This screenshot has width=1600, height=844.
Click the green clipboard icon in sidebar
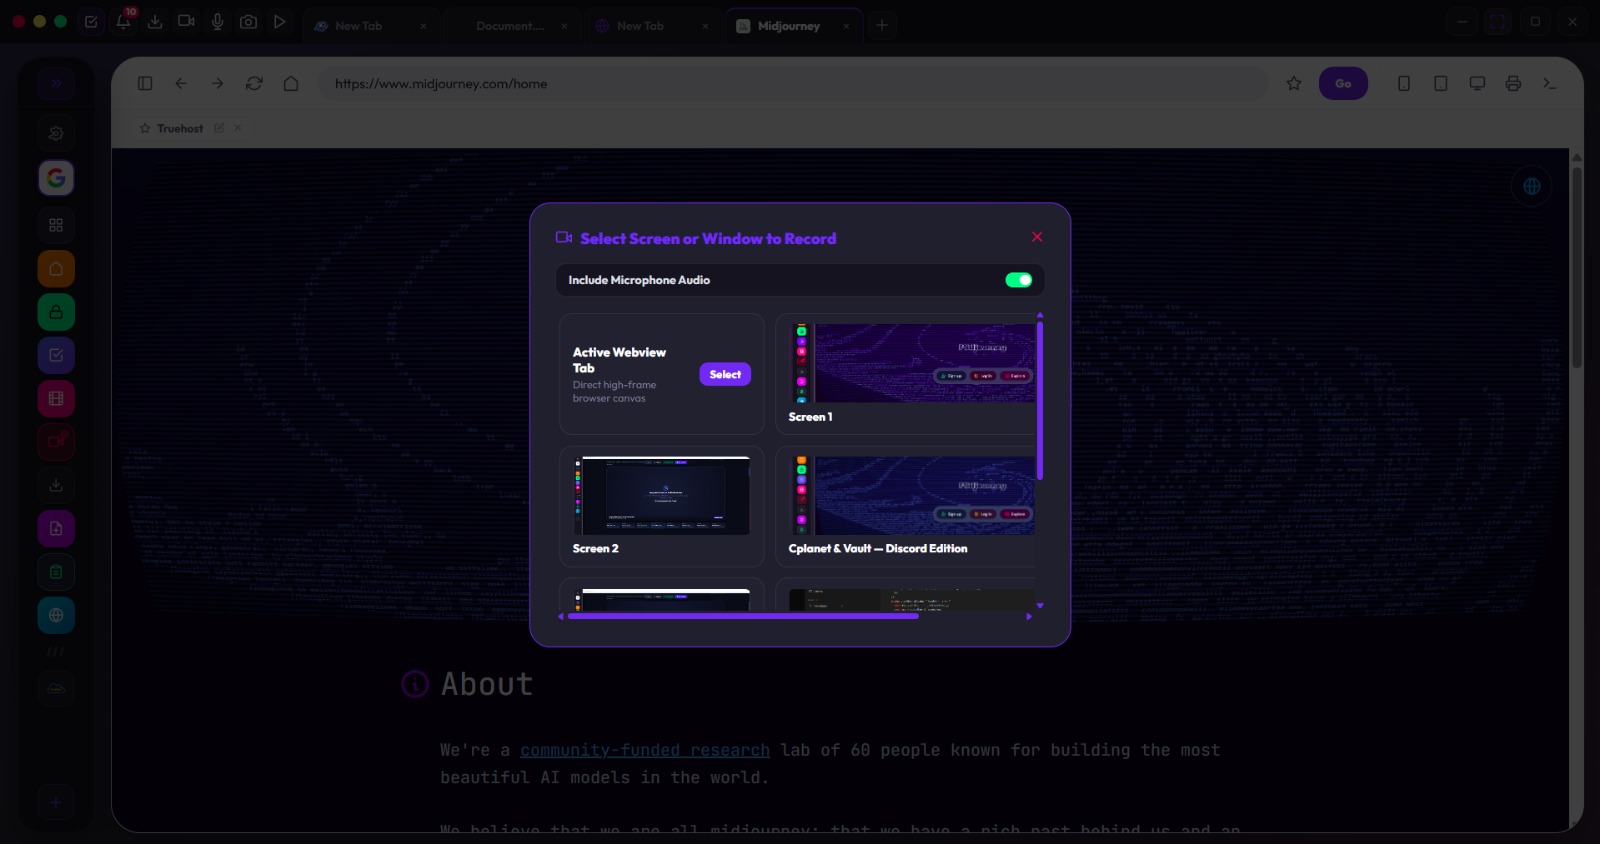click(x=56, y=572)
